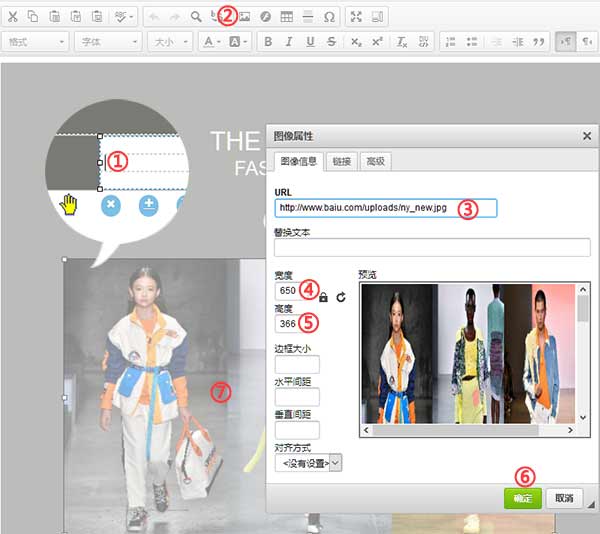Click the Redo arrow icon
This screenshot has height=534, width=600.
pyautogui.click(x=175, y=17)
